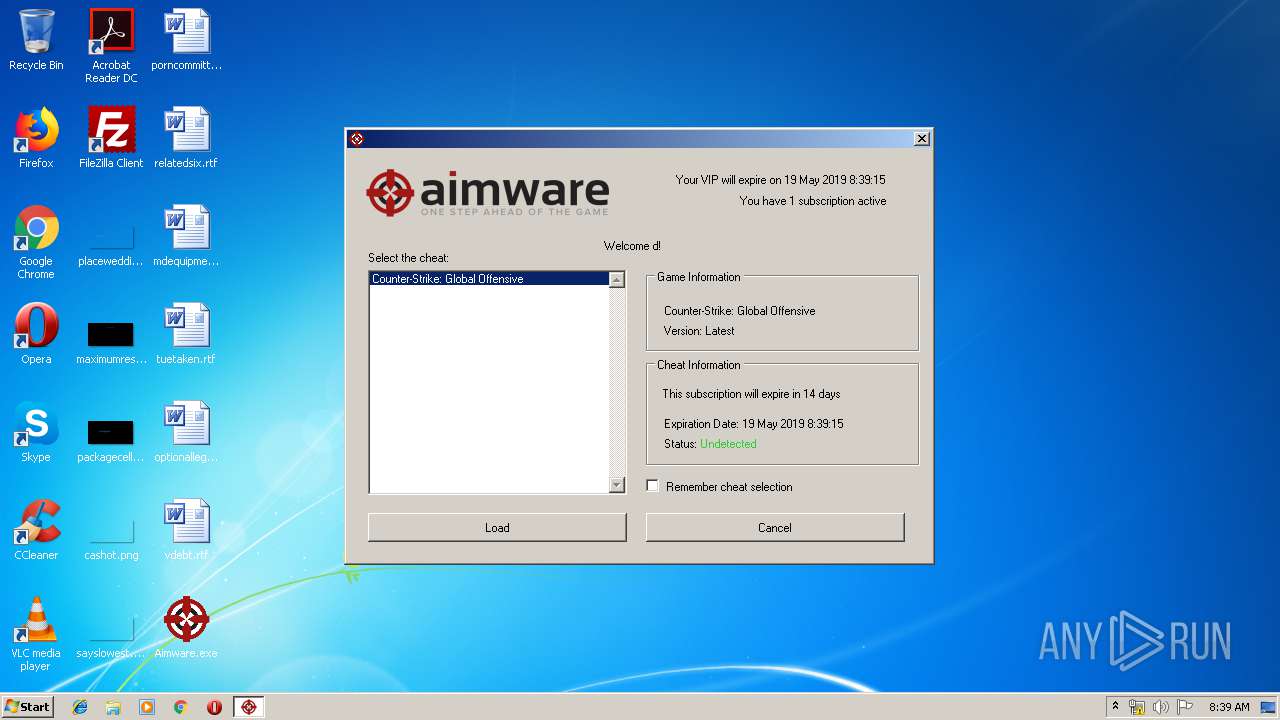Select the vdabt.rtf document icon

tap(187, 530)
